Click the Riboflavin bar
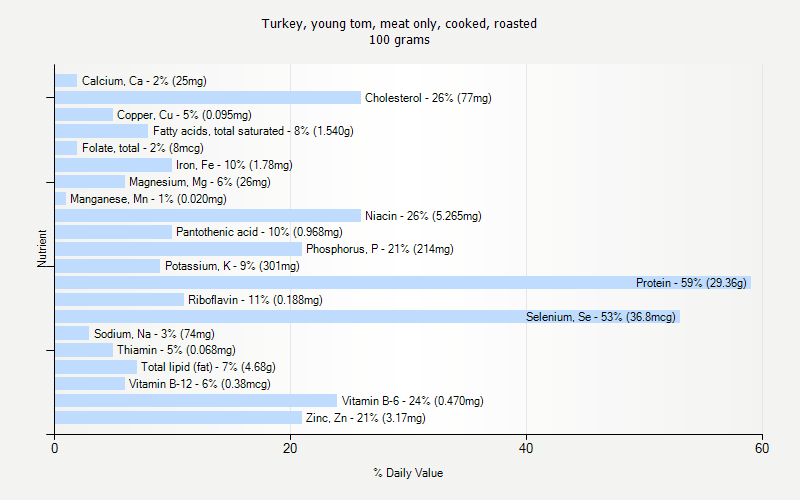800x500 pixels. [119, 300]
